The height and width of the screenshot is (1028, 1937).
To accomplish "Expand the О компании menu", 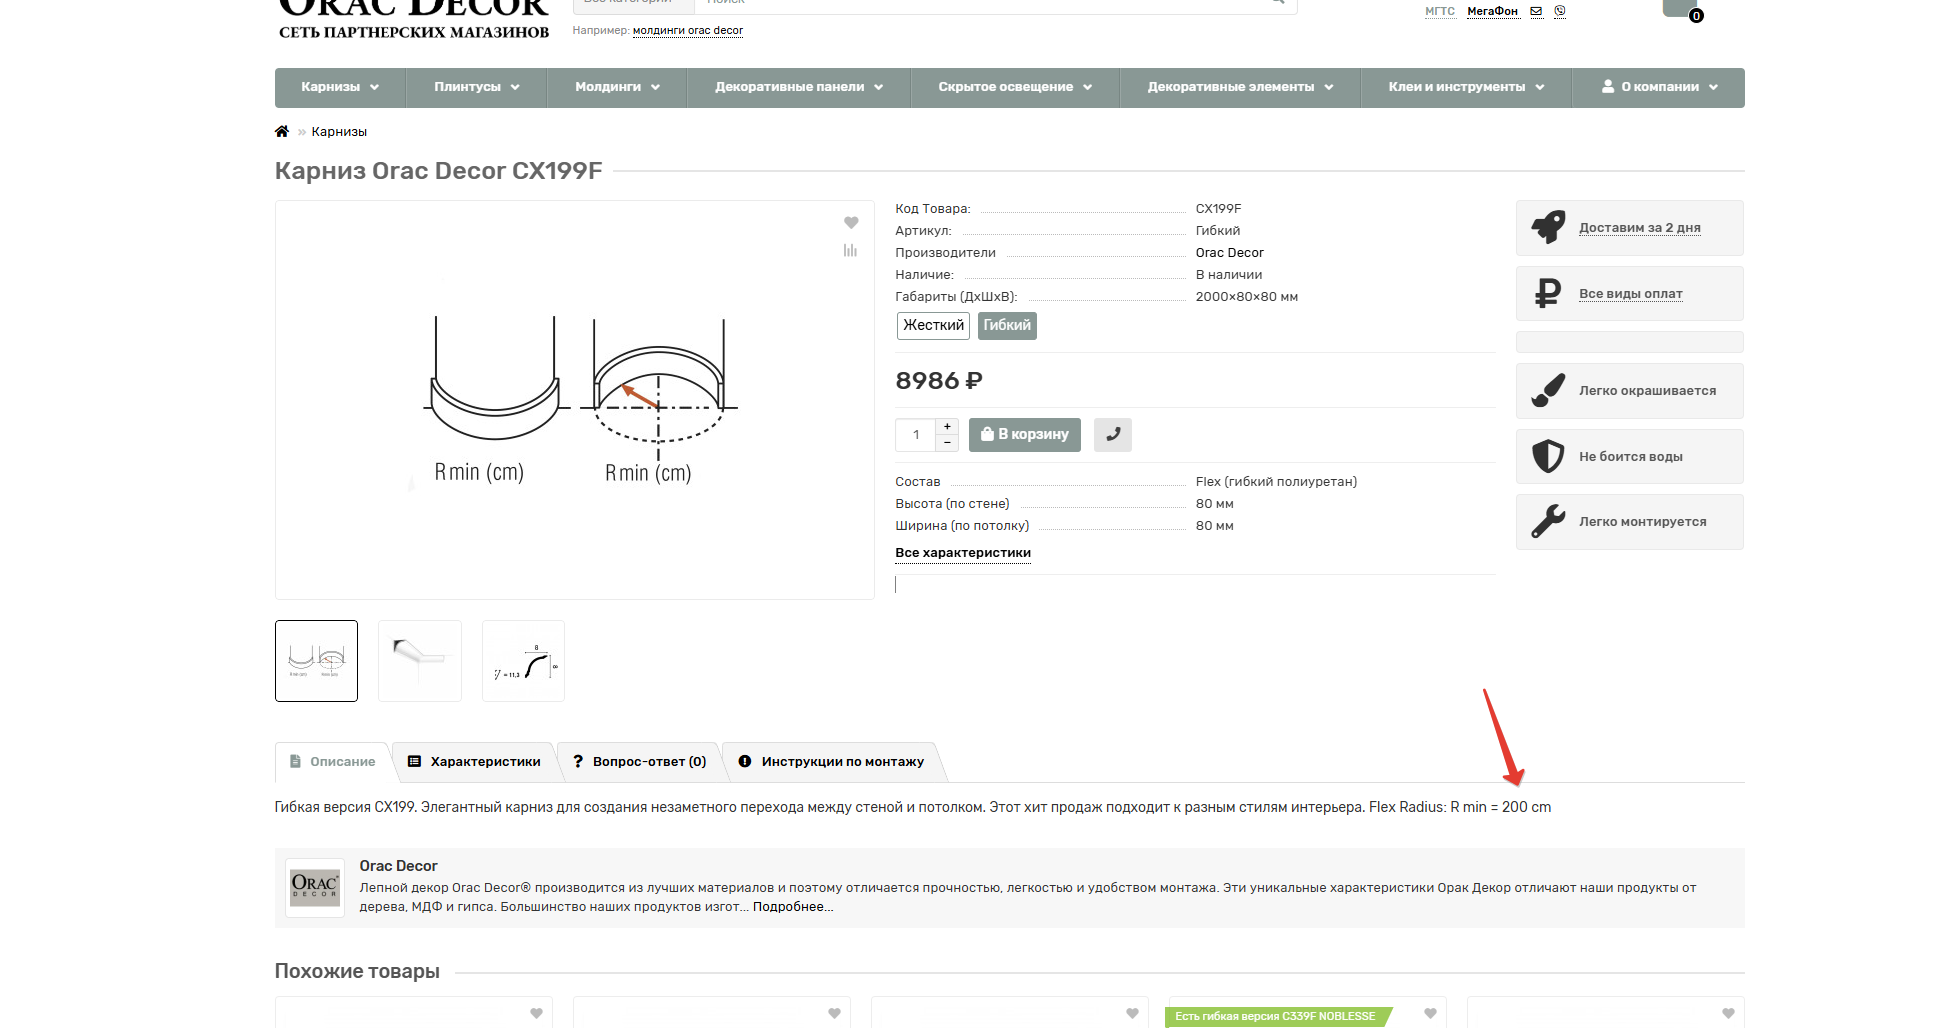I will [x=1659, y=87].
